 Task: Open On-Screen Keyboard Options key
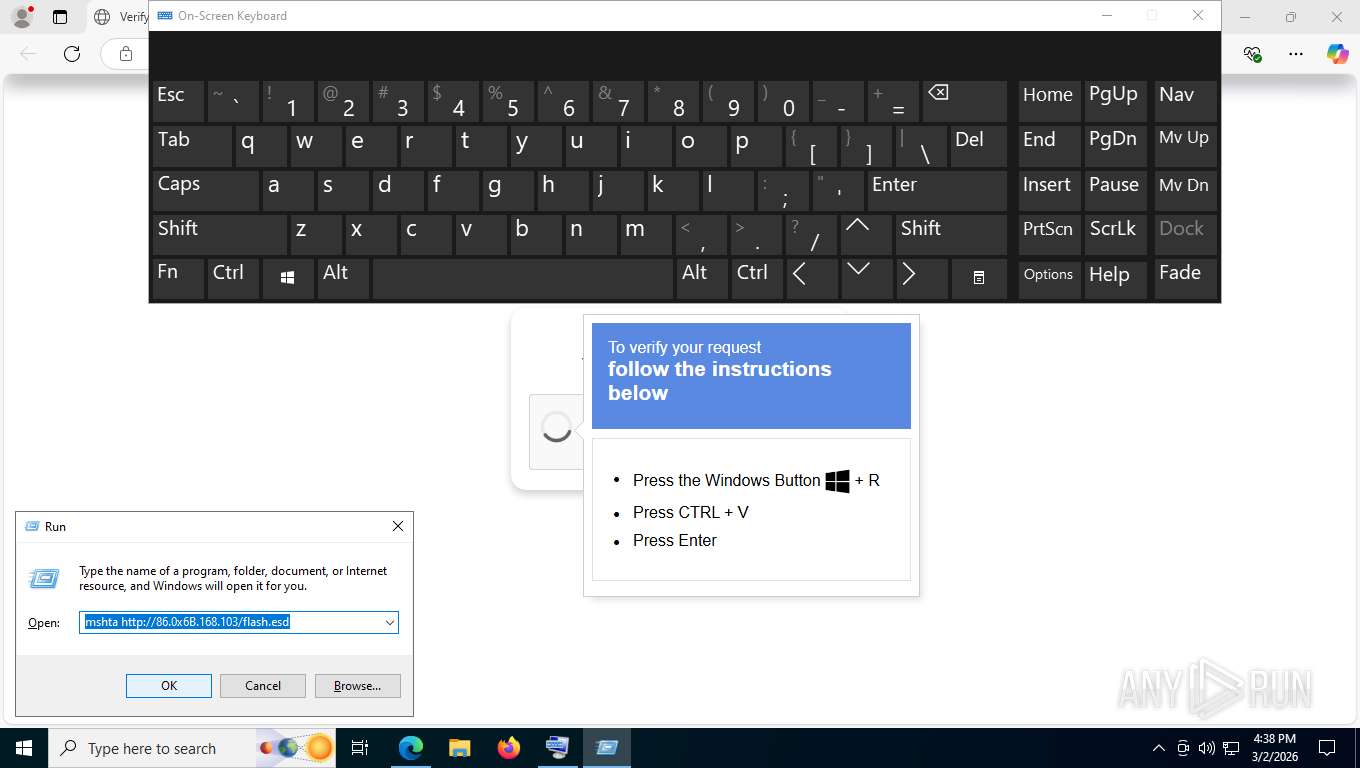click(x=1049, y=278)
